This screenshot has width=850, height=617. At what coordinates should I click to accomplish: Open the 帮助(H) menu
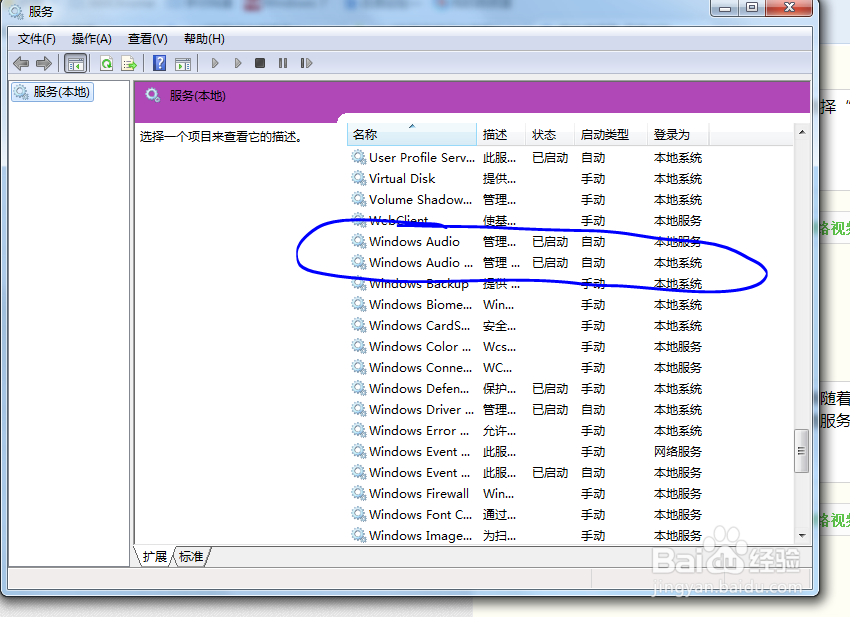click(x=204, y=39)
